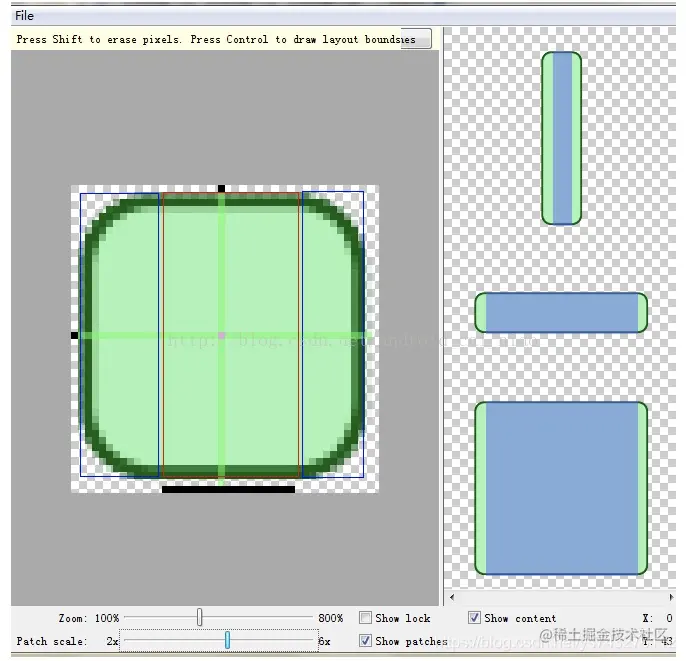Screen dimensions: 686x661
Task: Click the Zoom slider handle
Action: pyautogui.click(x=200, y=617)
